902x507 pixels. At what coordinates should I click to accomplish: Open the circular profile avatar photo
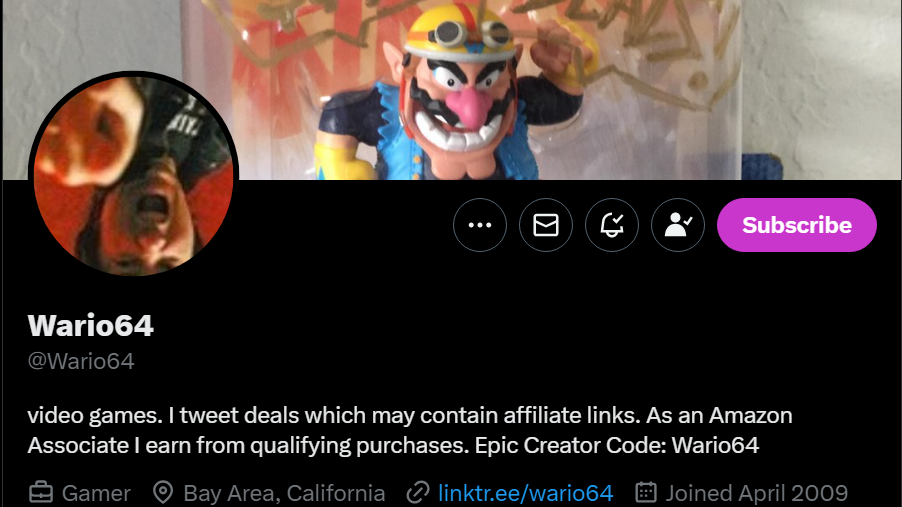click(133, 176)
